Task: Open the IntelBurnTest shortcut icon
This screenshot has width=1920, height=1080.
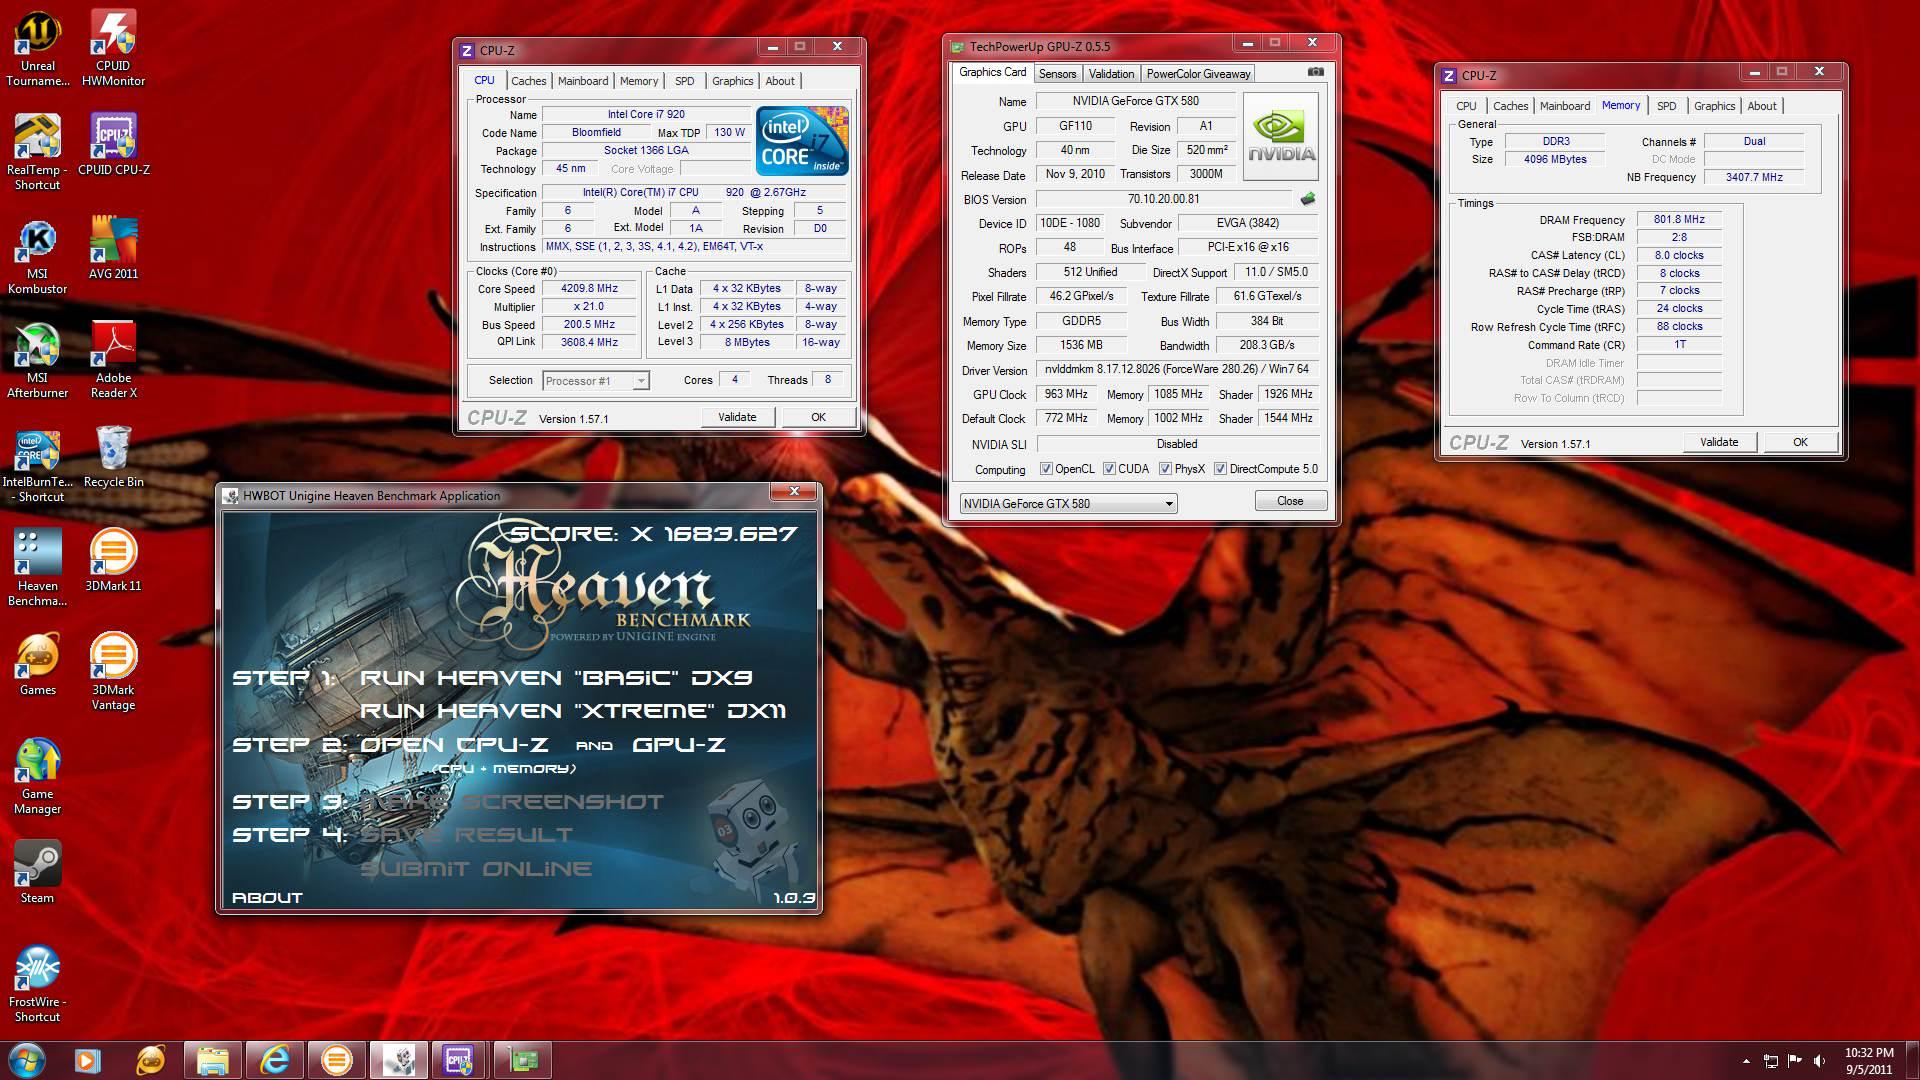Action: point(38,466)
